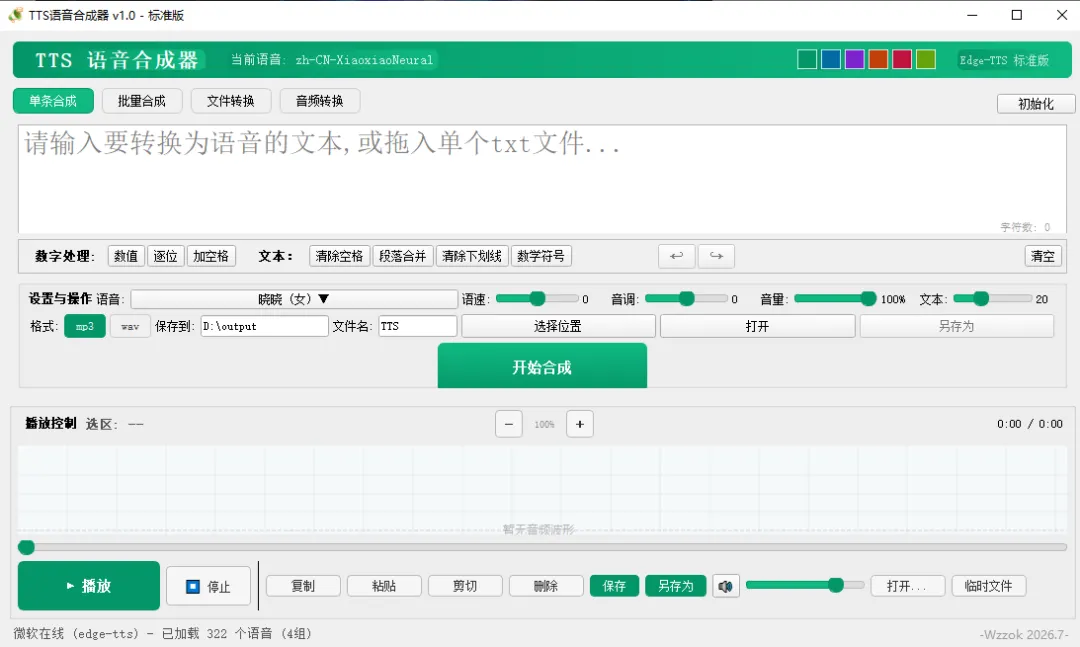This screenshot has height=647, width=1080.
Task: Switch to the 单条合成 tab
Action: click(53, 101)
